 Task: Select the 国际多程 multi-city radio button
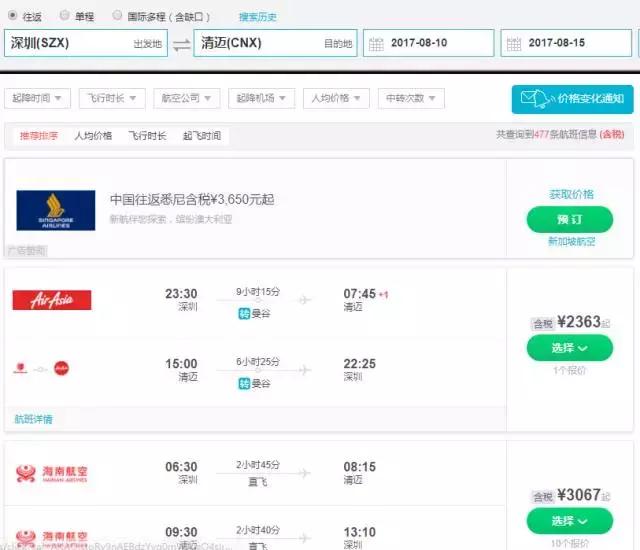coord(118,16)
